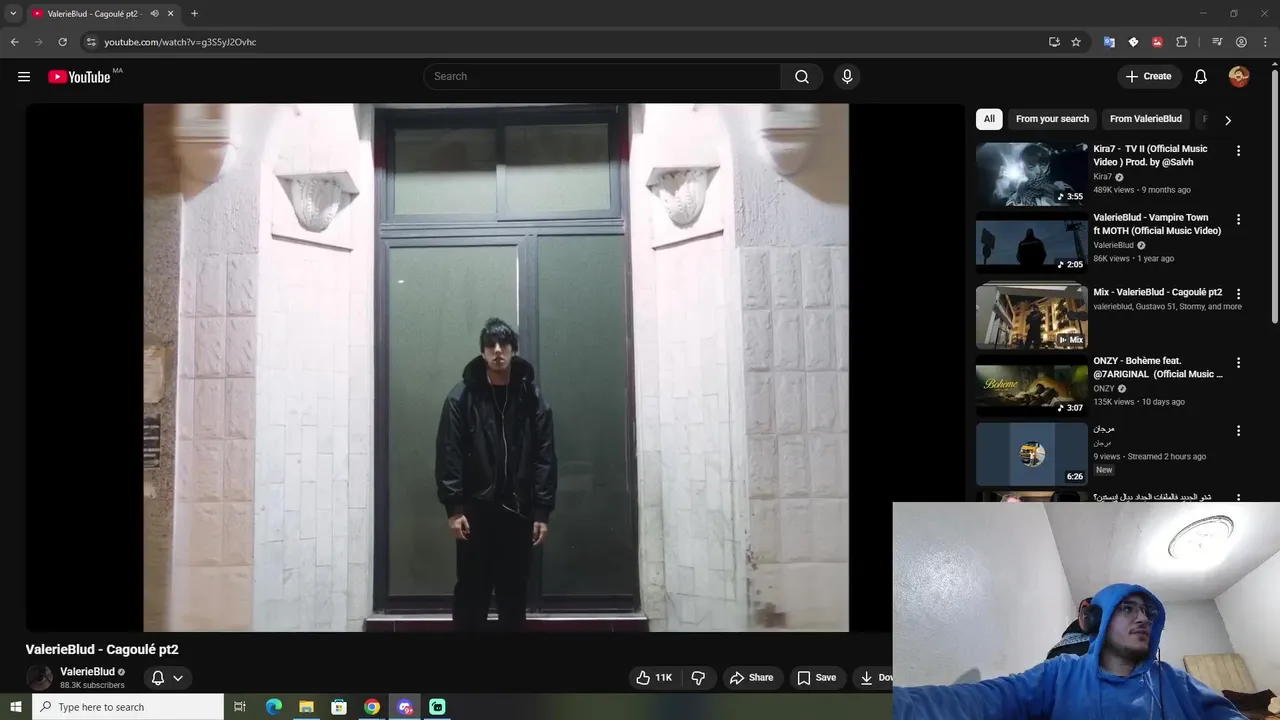Open File Explorer from taskbar
This screenshot has width=1280, height=720.
[x=306, y=707]
